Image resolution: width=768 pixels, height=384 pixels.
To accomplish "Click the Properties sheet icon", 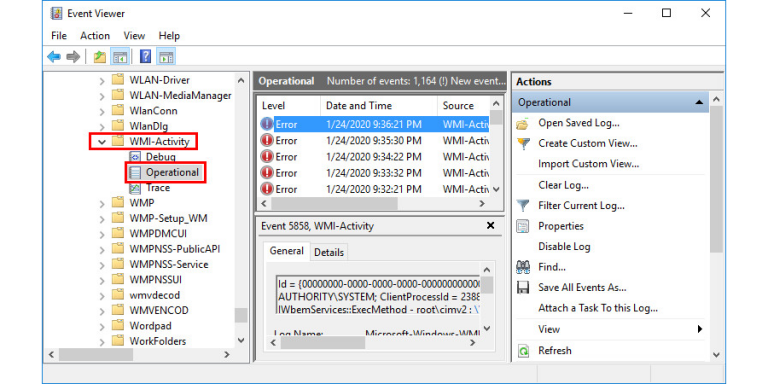I will (523, 226).
